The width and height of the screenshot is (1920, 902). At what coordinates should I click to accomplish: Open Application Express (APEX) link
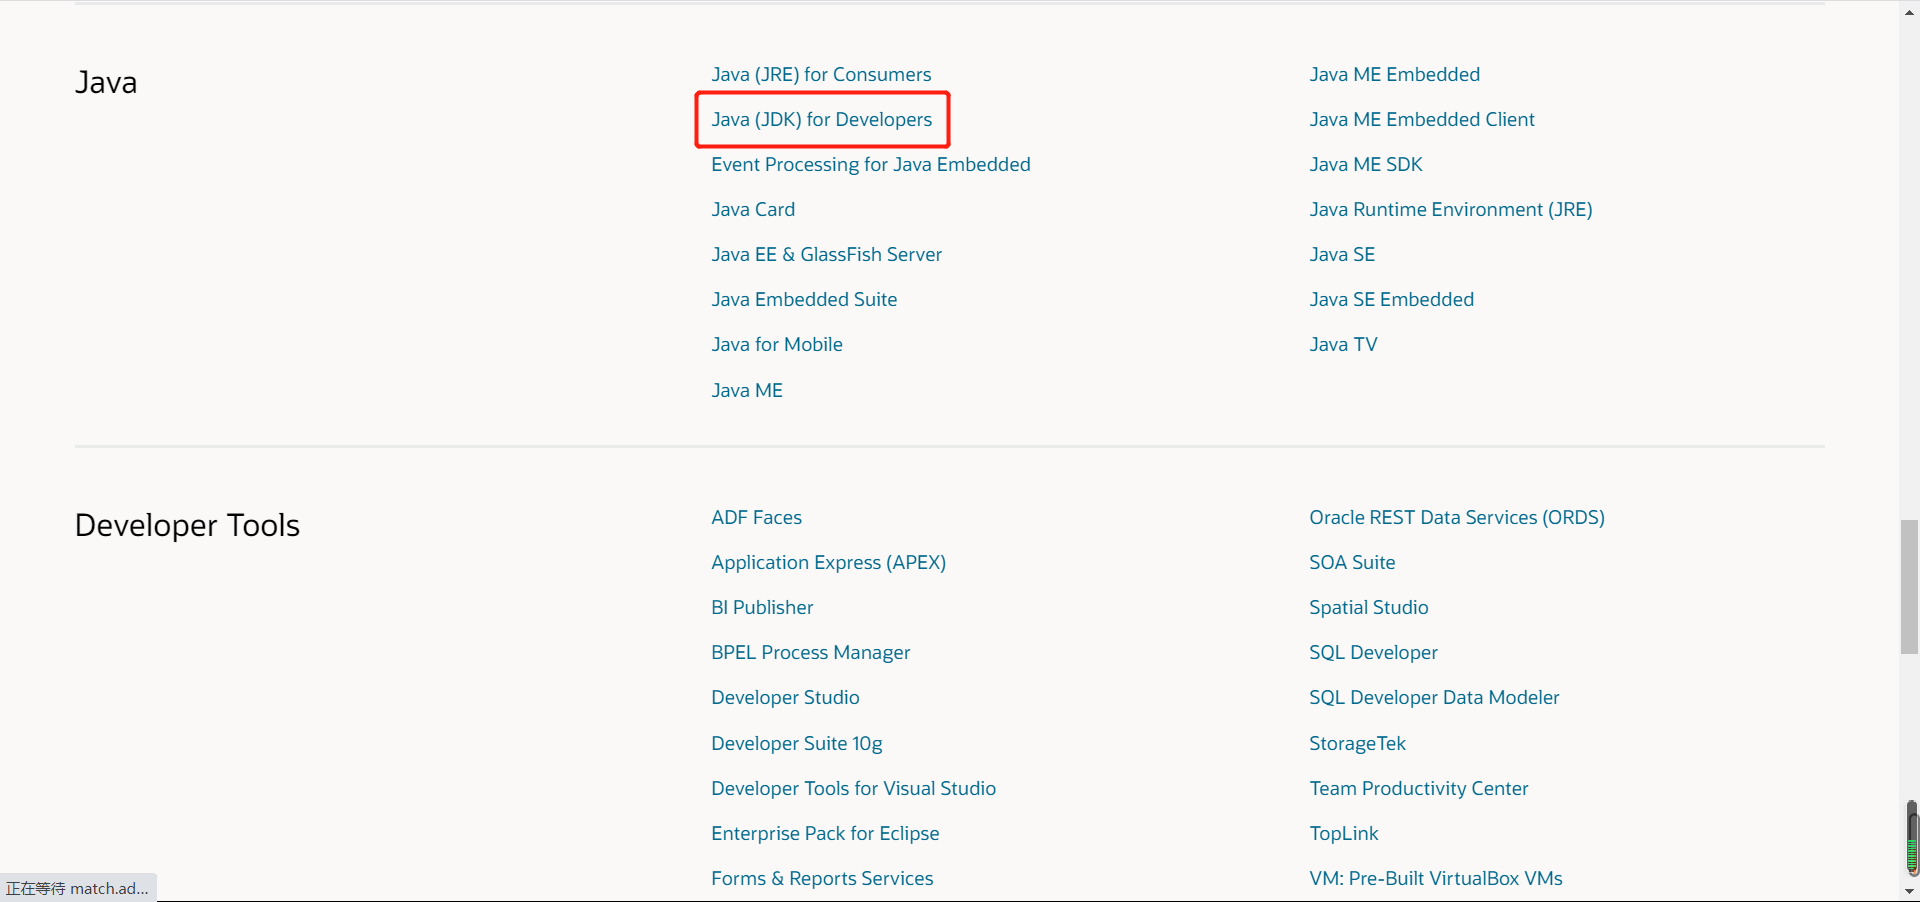click(x=829, y=563)
